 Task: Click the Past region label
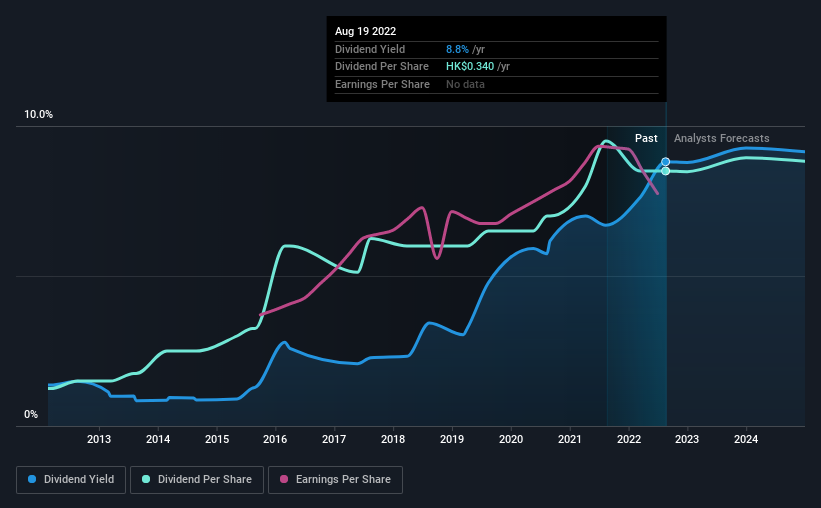click(646, 138)
